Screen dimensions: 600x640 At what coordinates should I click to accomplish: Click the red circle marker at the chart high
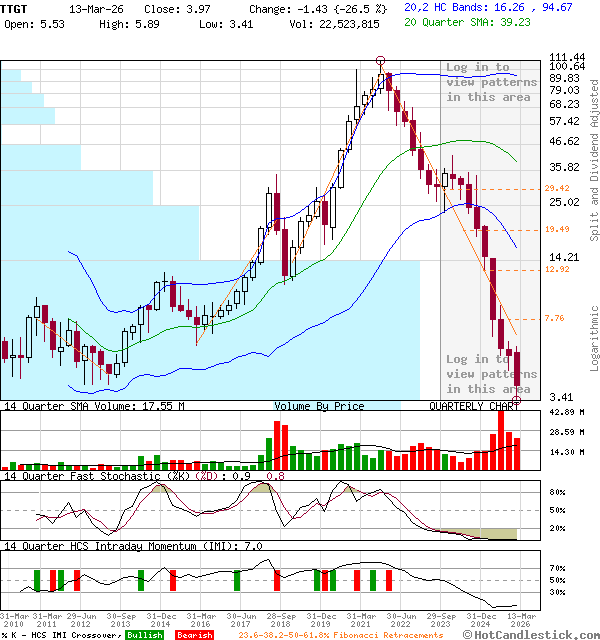(x=380, y=61)
